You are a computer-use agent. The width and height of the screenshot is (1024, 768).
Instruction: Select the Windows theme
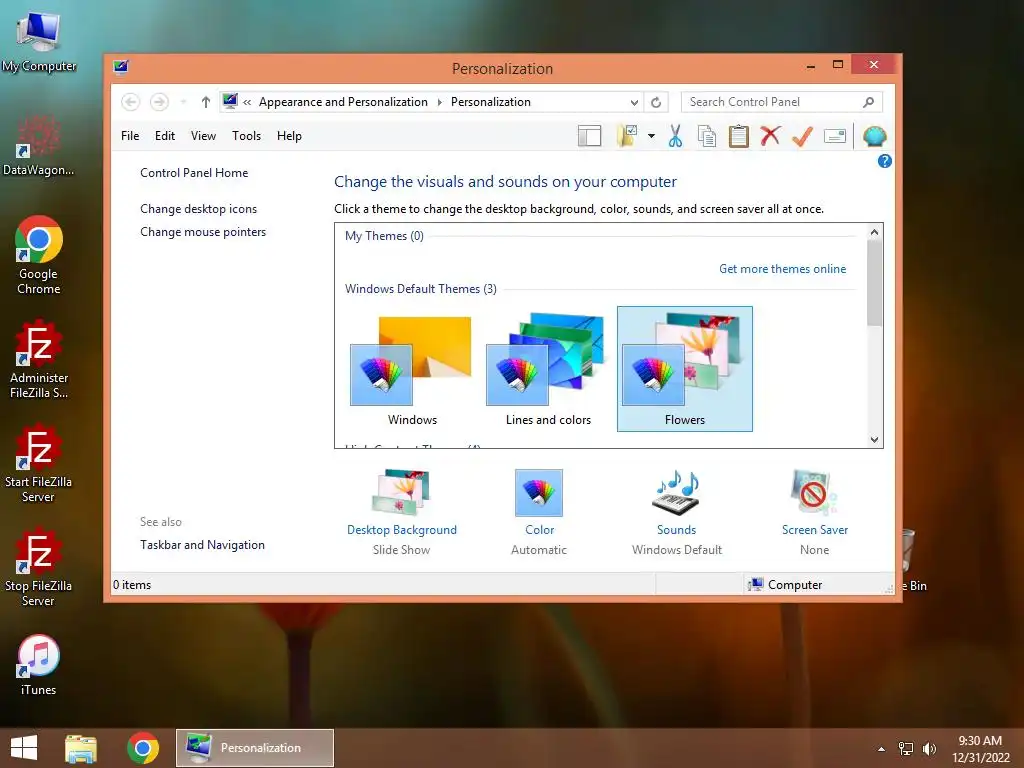click(412, 369)
